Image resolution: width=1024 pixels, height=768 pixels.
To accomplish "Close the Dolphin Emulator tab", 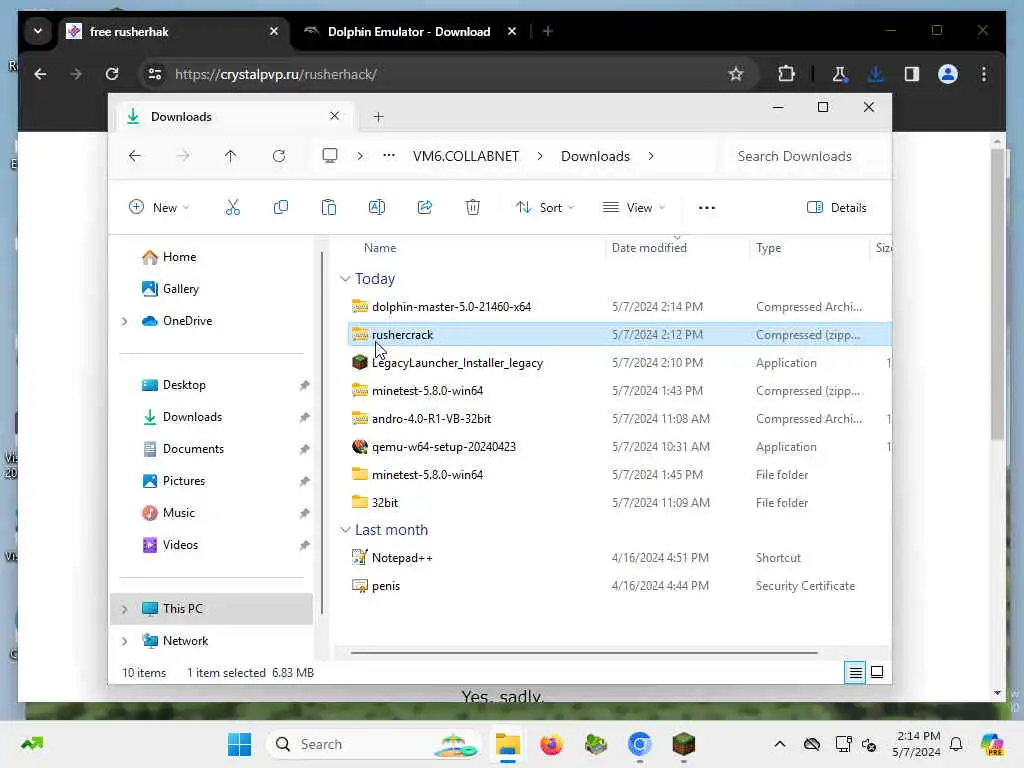I will pyautogui.click(x=512, y=31).
